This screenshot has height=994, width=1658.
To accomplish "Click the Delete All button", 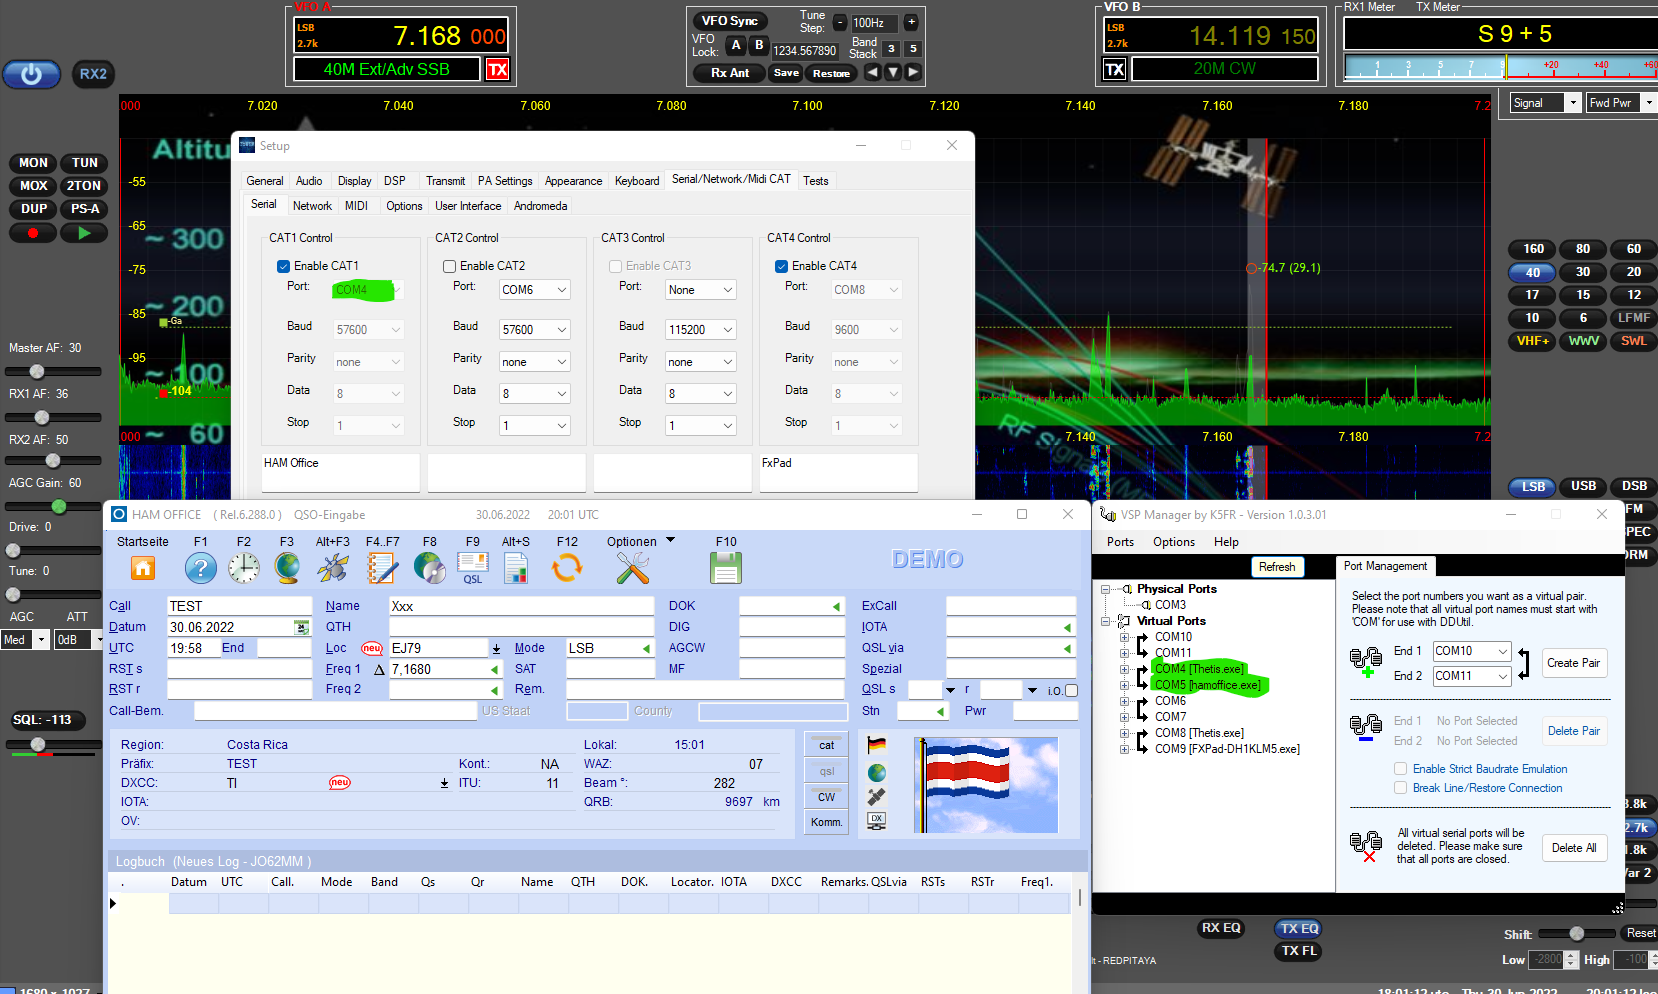I will tap(1574, 848).
